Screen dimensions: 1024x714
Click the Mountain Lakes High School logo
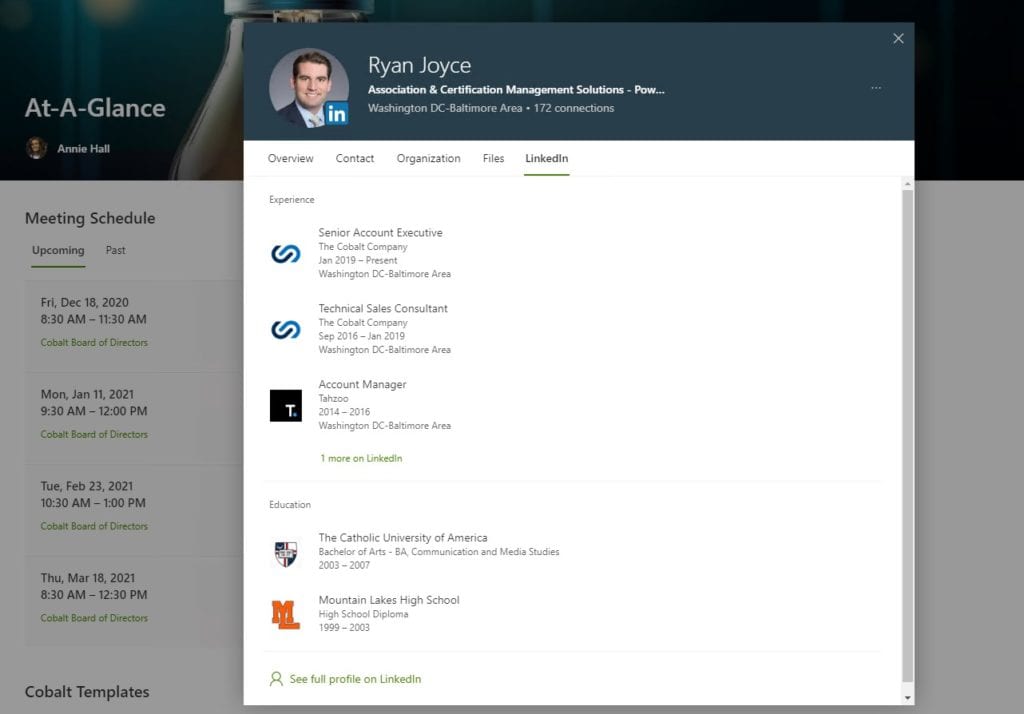[x=285, y=615]
